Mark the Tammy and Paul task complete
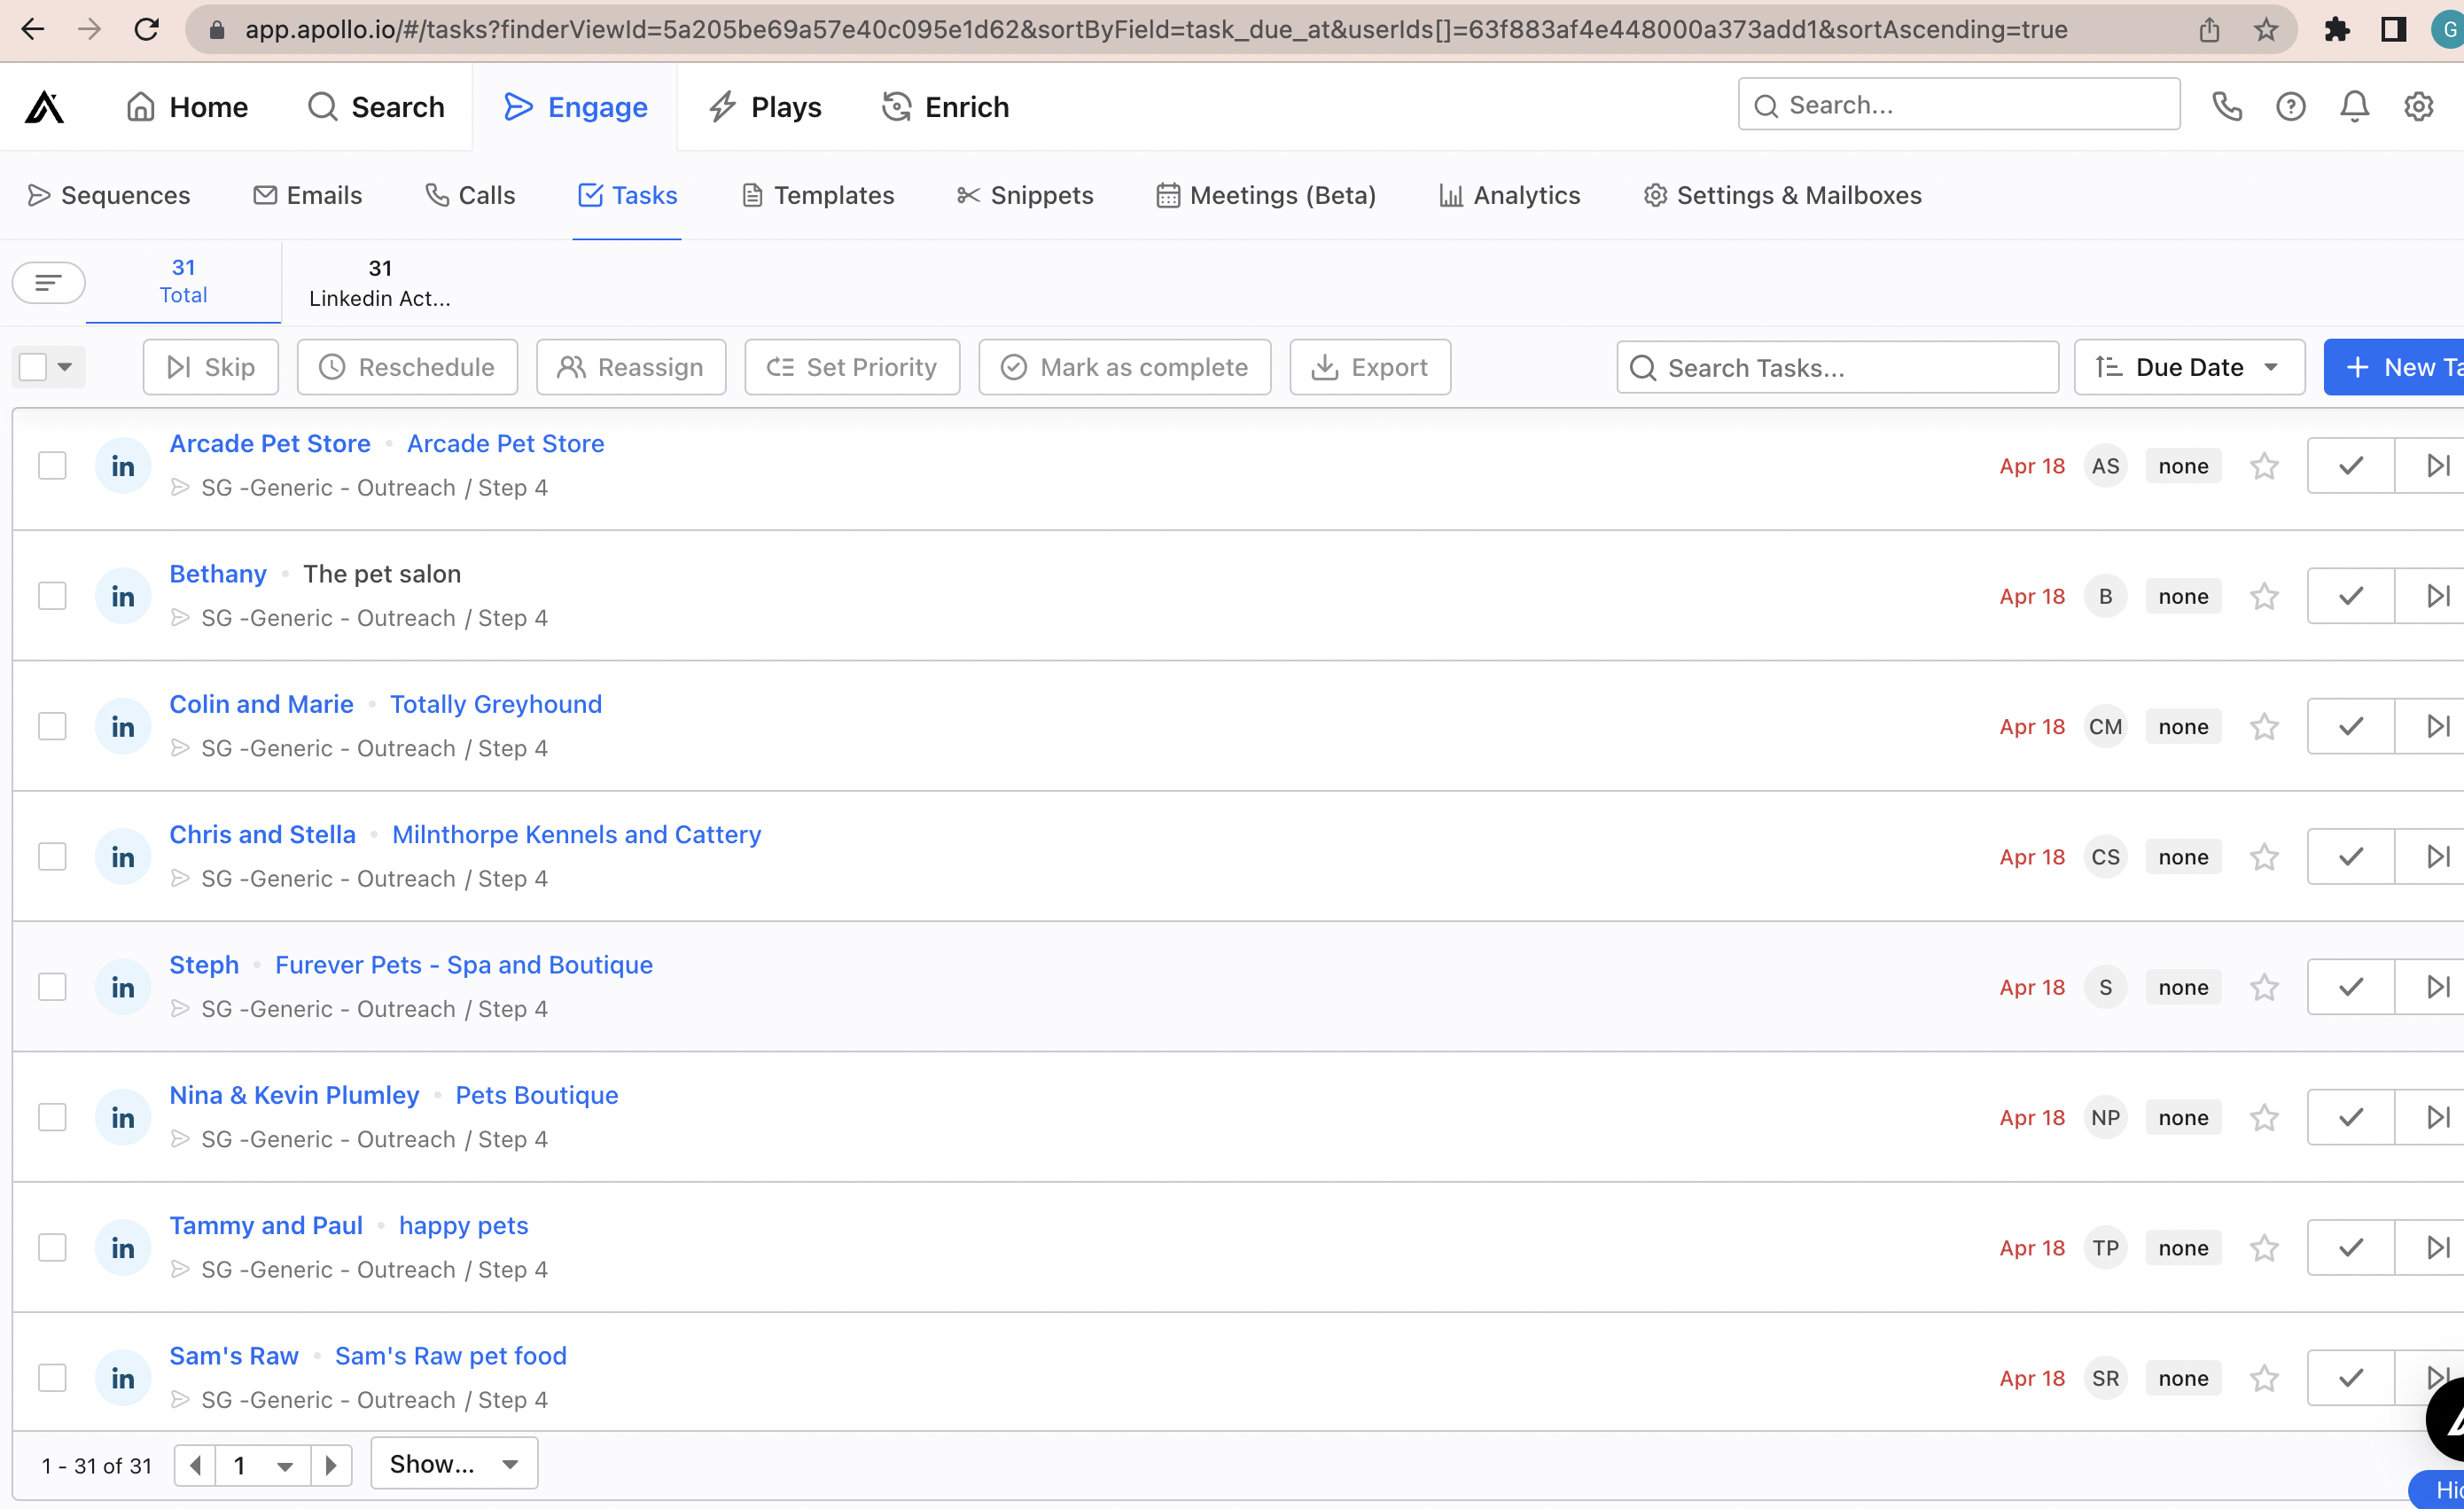 coord(2351,1248)
